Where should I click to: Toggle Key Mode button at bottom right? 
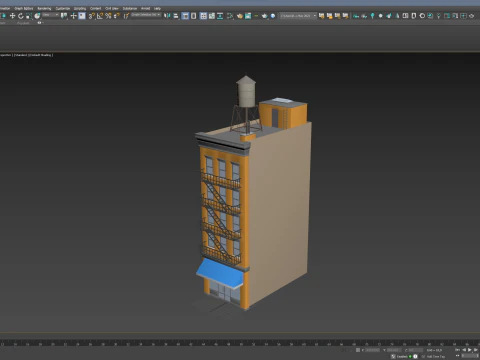458,356
